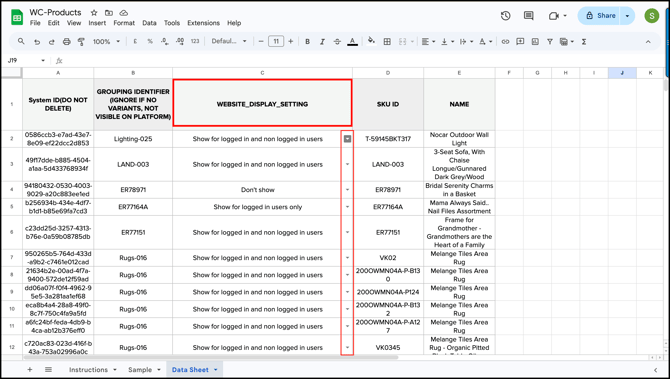
Task: Open the Insert menu
Action: click(97, 23)
